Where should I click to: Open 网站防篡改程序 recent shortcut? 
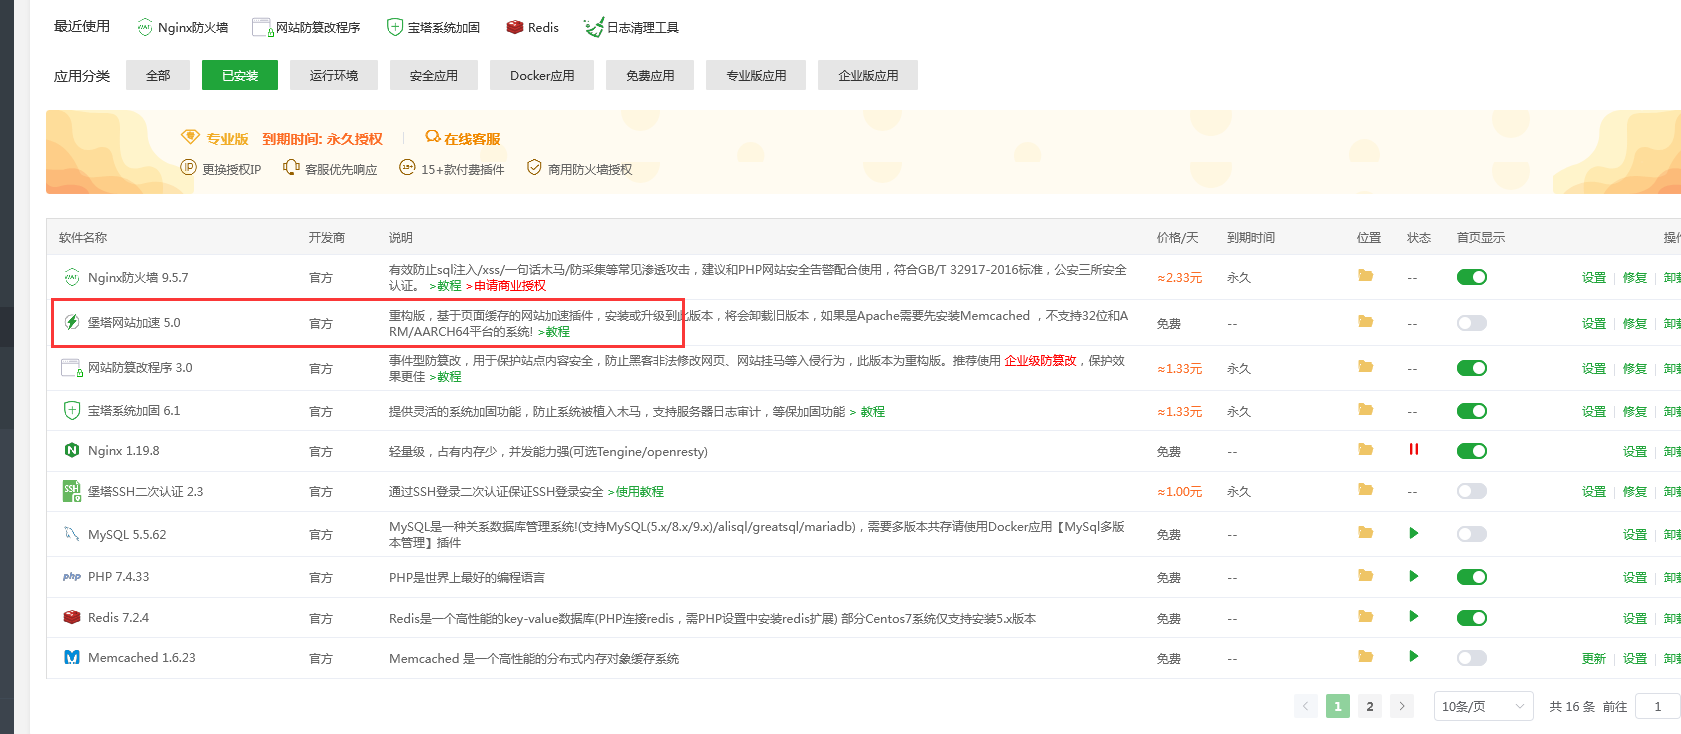coord(306,27)
